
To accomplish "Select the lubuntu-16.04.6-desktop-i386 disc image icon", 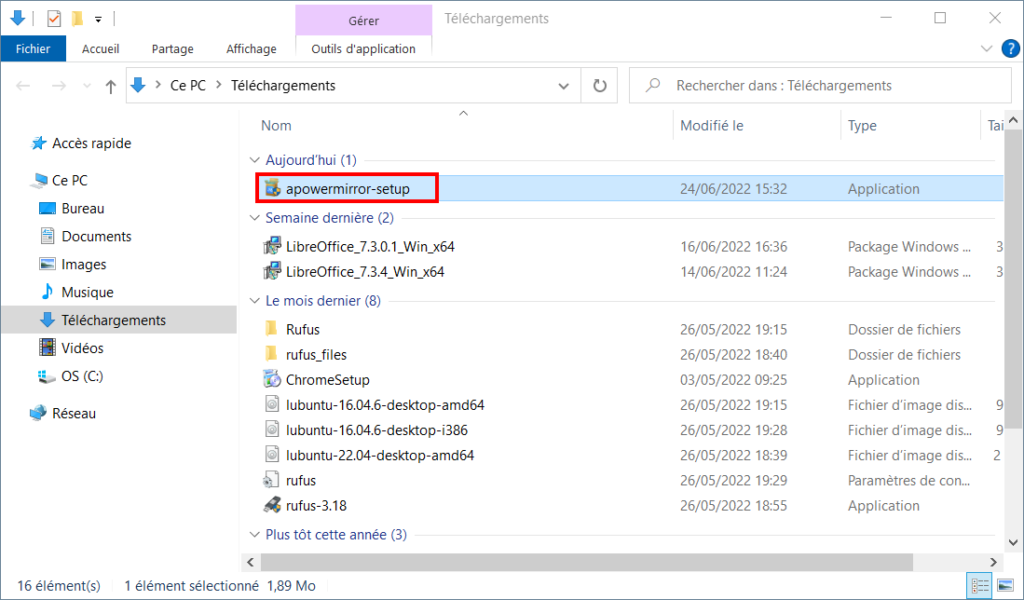I will 272,429.
